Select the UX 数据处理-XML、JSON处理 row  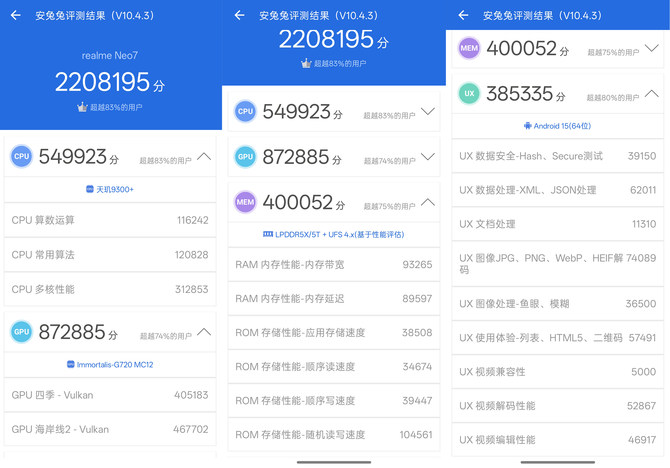coord(558,190)
